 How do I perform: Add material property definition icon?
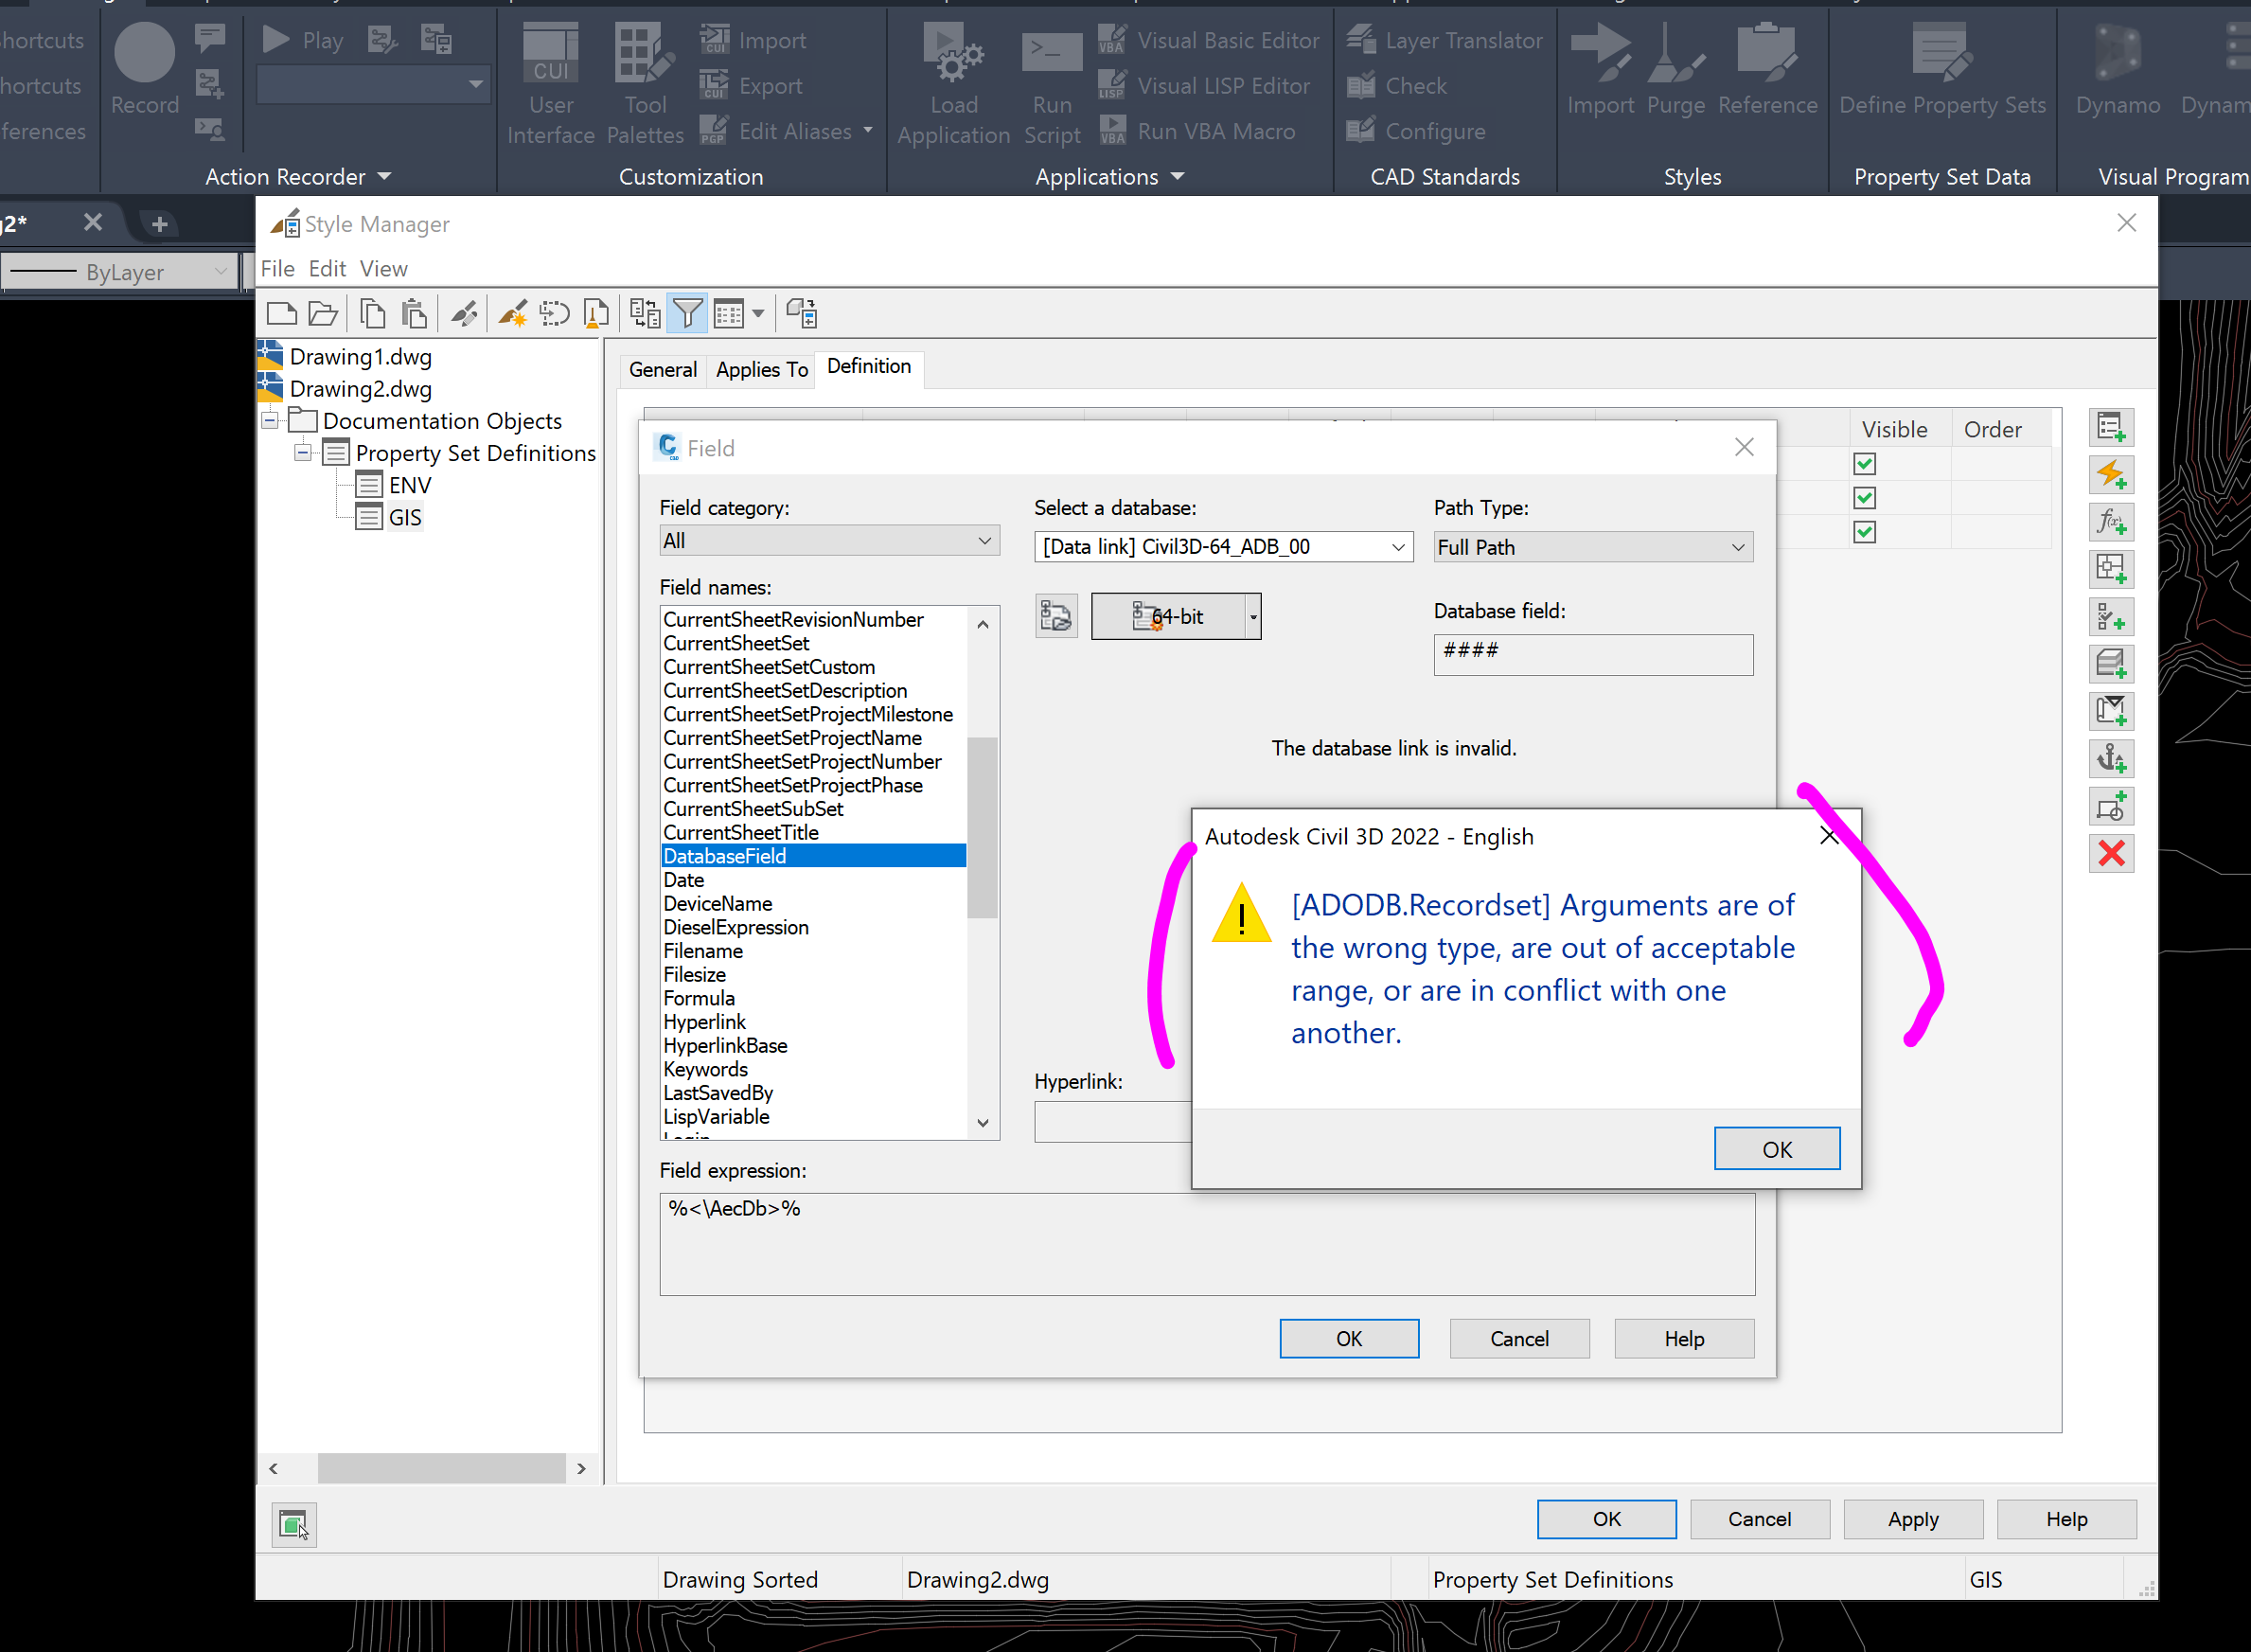[x=2111, y=663]
